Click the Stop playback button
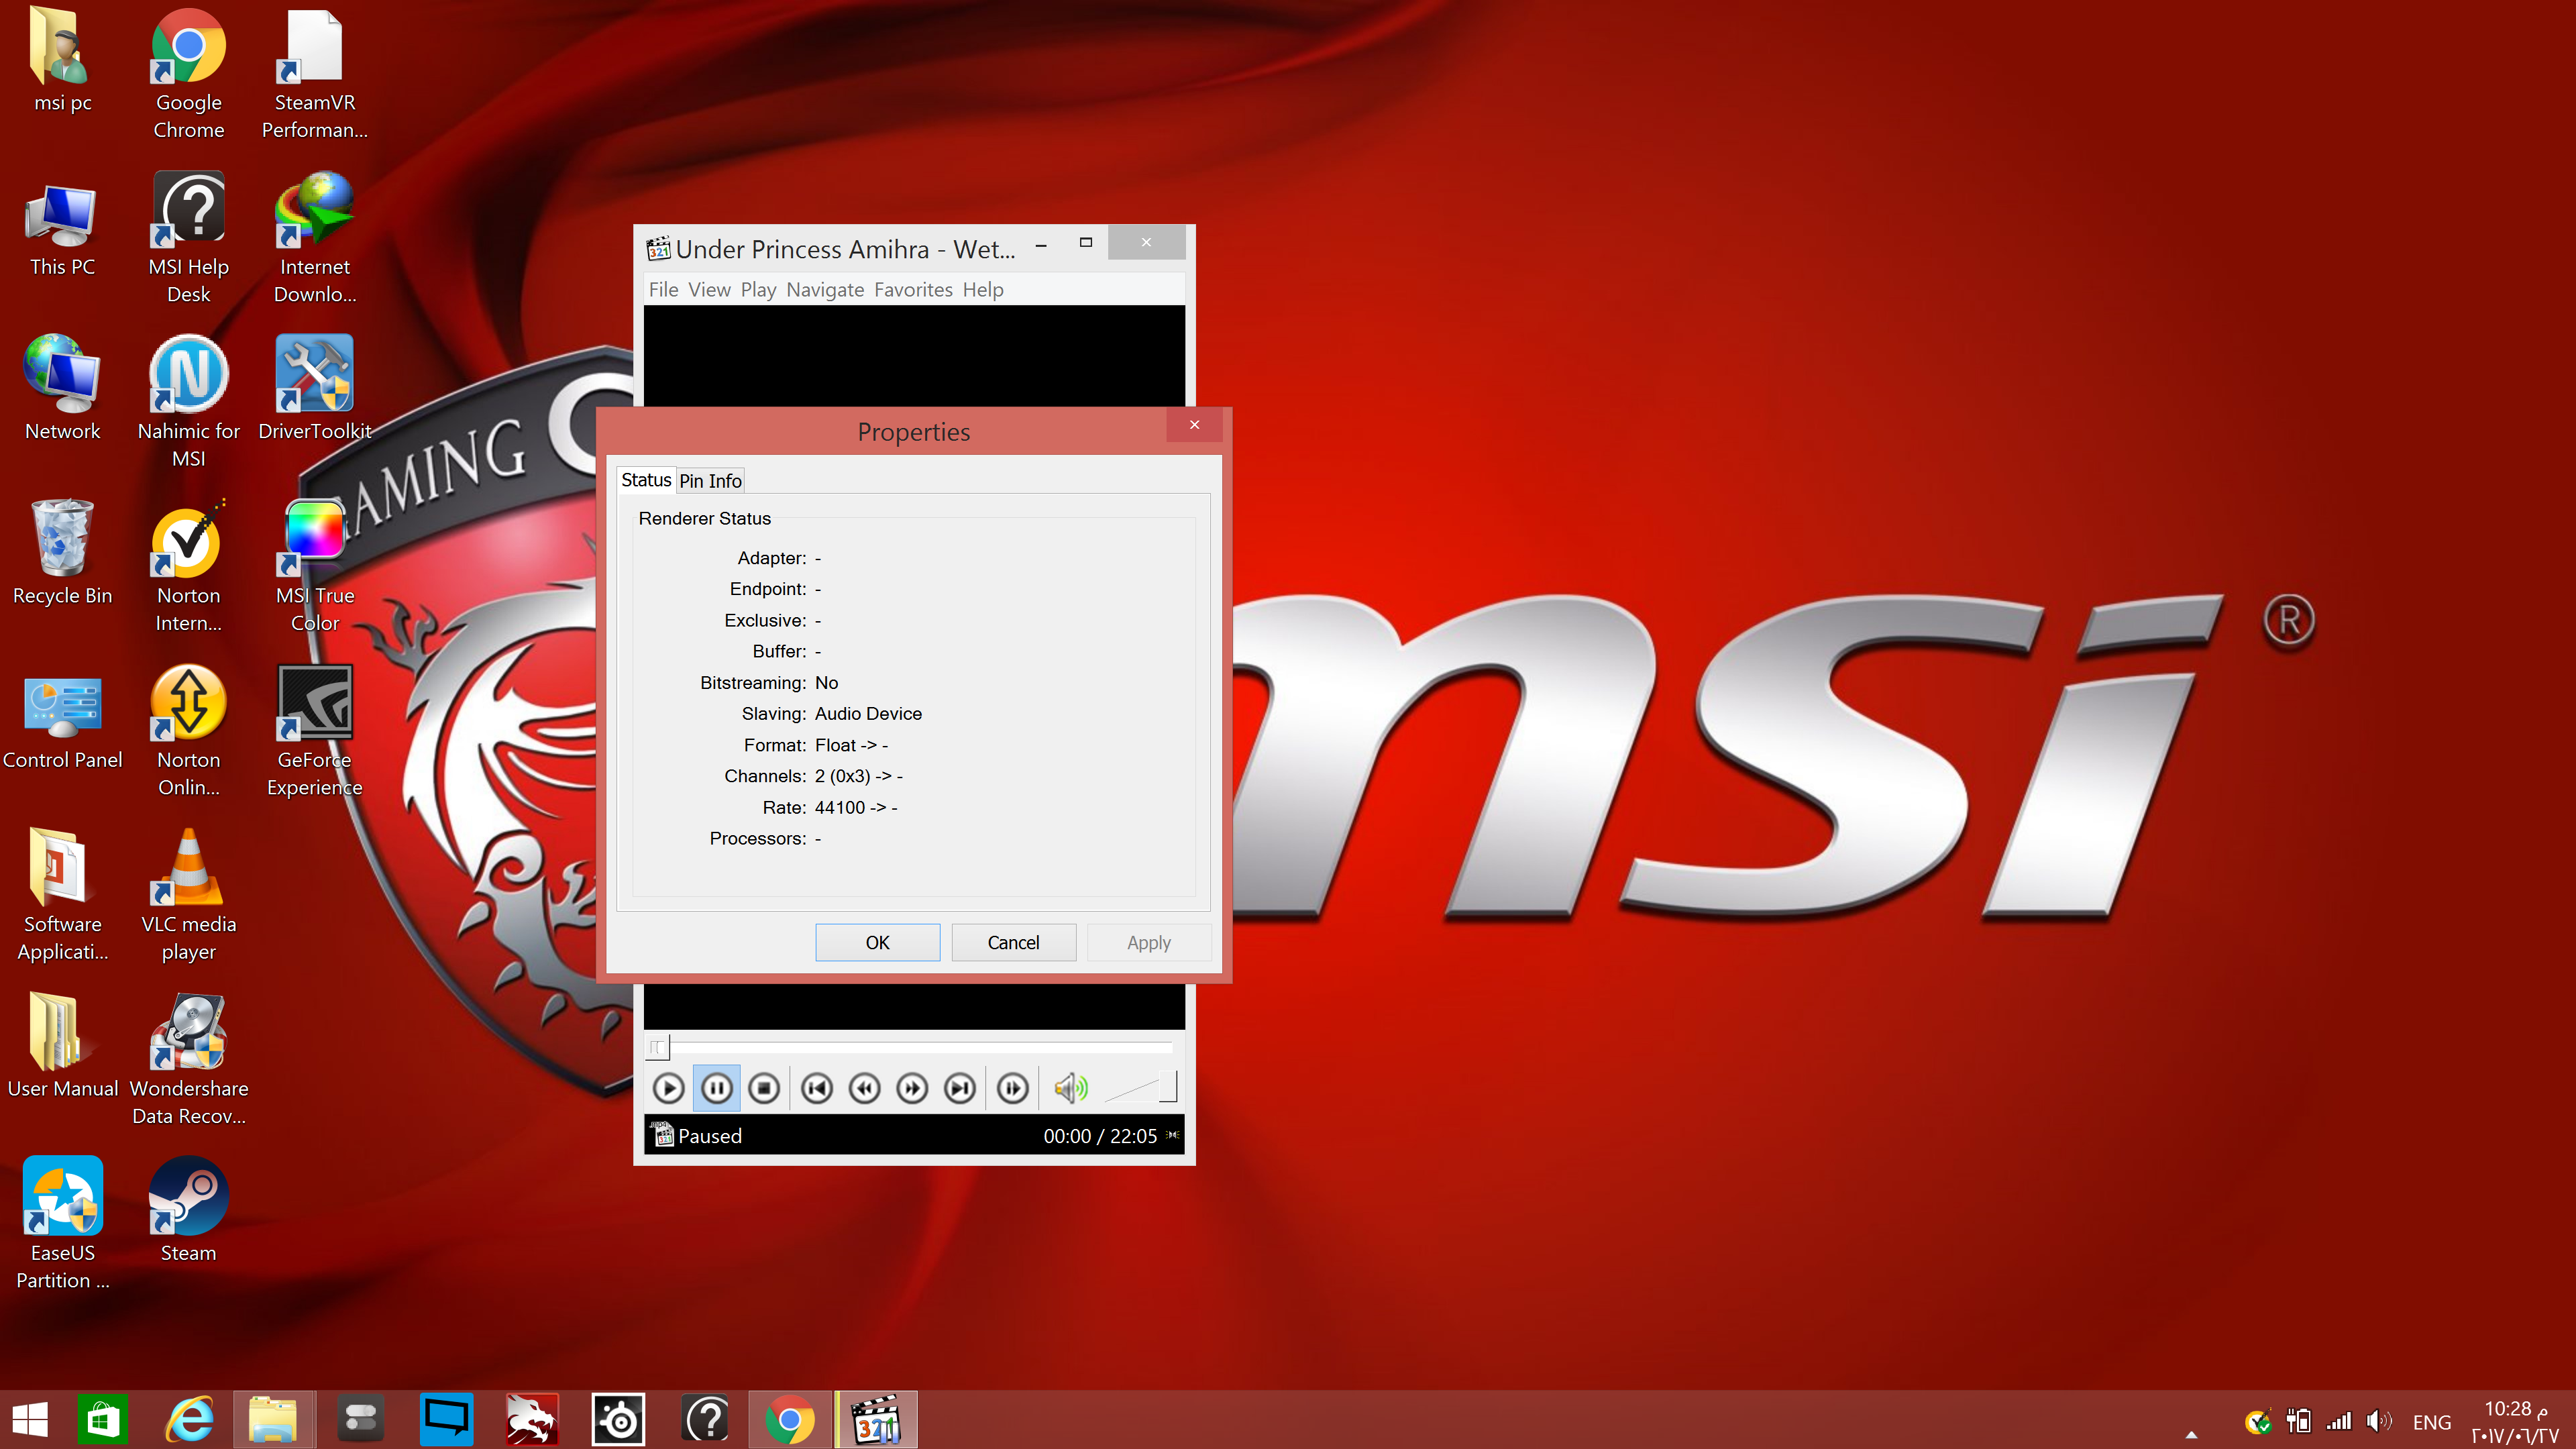2576x1449 pixels. click(764, 1088)
